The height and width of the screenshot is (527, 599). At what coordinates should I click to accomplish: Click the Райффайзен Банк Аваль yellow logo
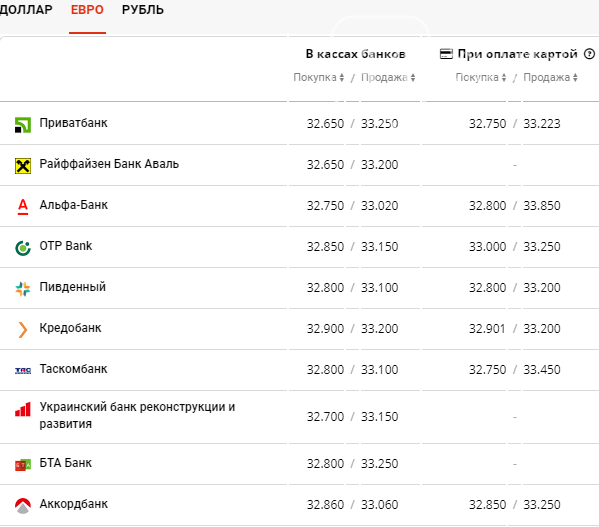click(x=23, y=166)
